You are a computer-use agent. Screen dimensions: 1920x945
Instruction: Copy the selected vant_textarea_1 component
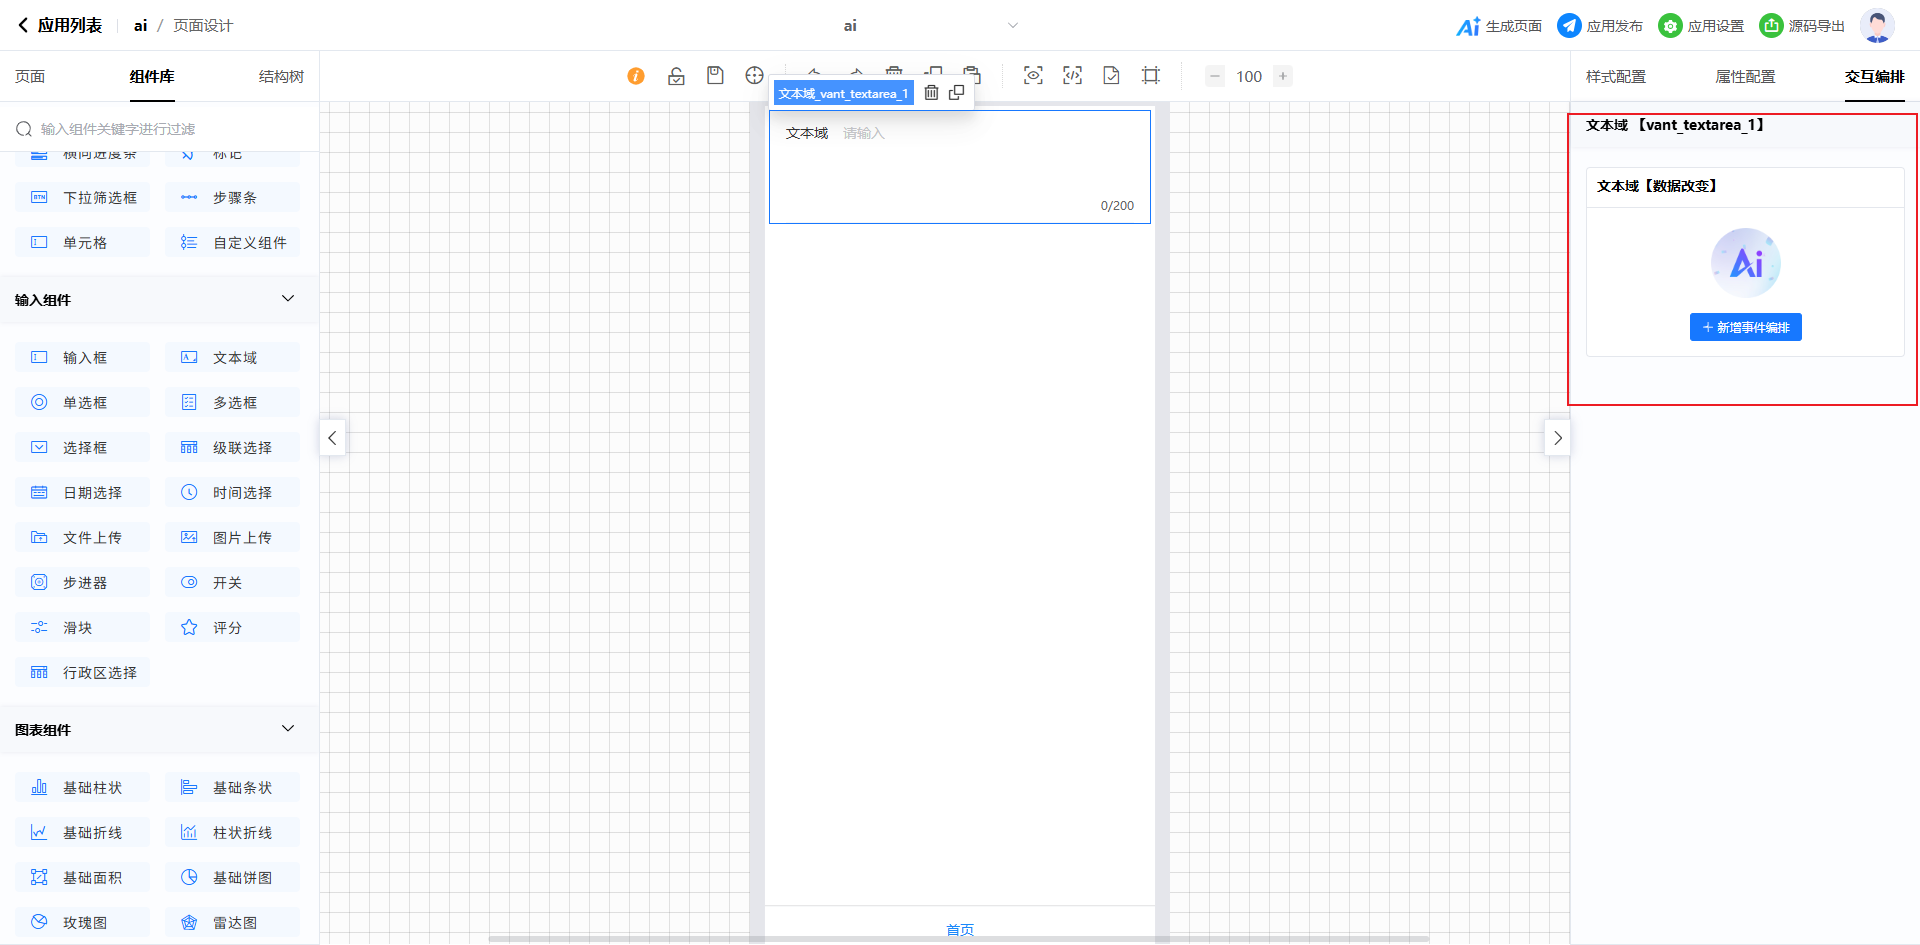tap(957, 93)
